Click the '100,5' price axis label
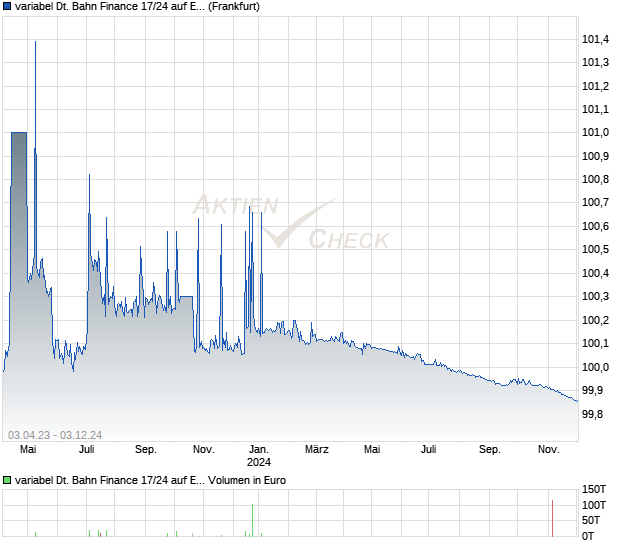This screenshot has width=620, height=546. (595, 249)
